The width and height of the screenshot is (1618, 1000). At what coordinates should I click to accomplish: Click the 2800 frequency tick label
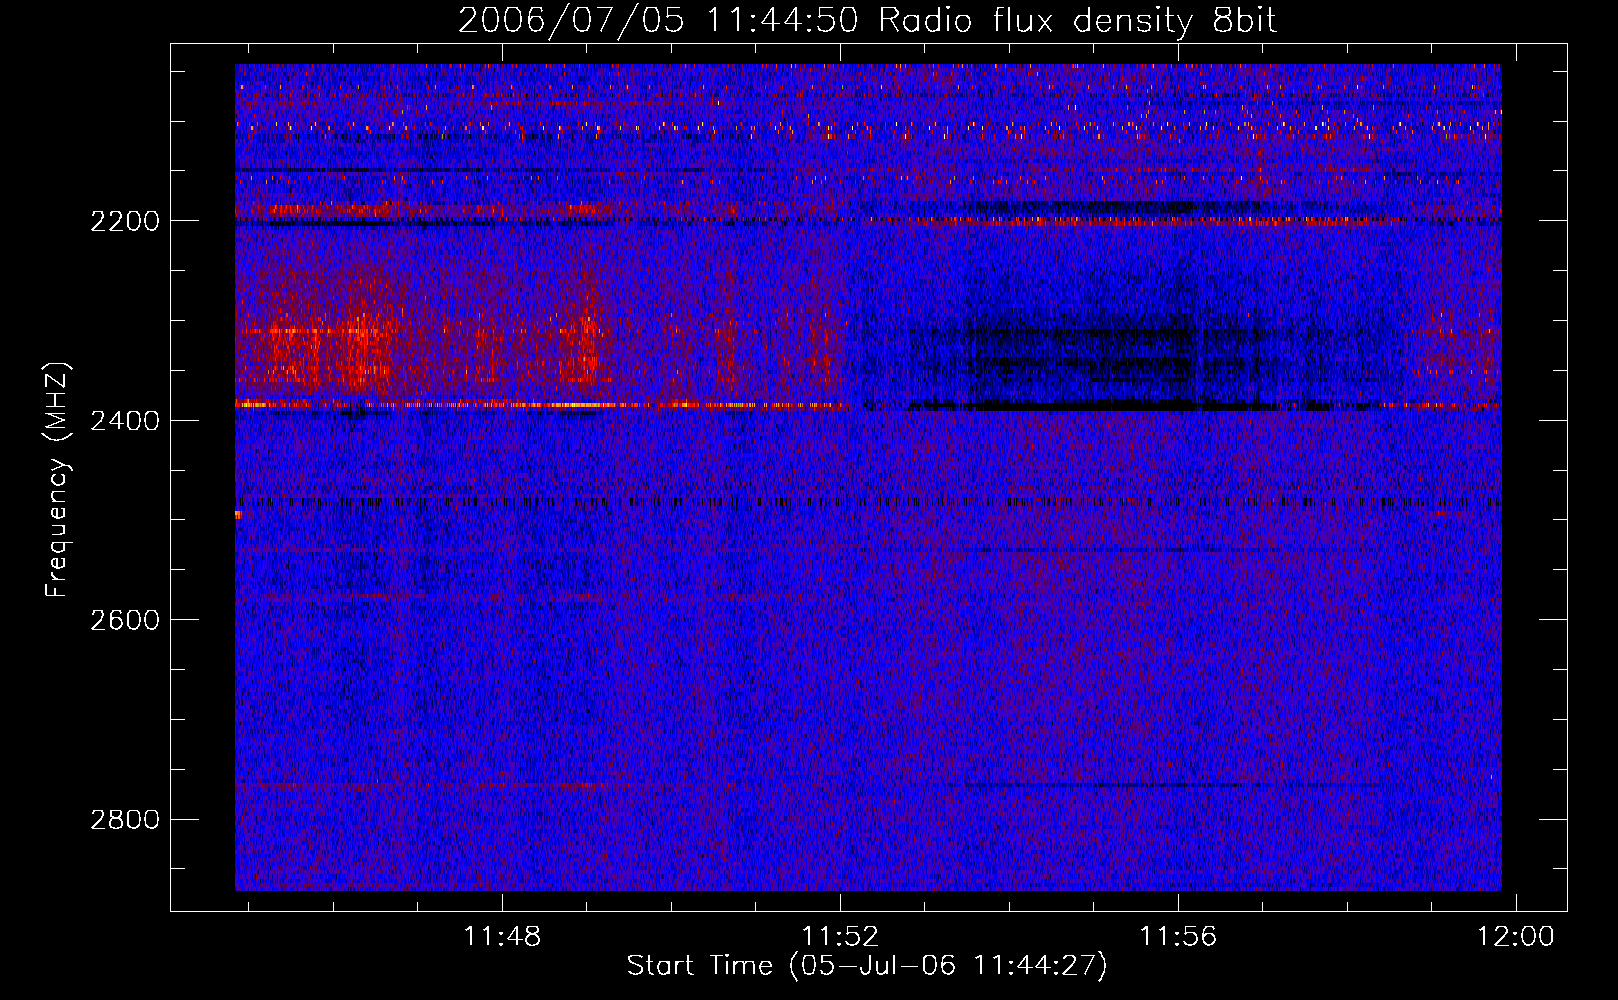[x=125, y=820]
